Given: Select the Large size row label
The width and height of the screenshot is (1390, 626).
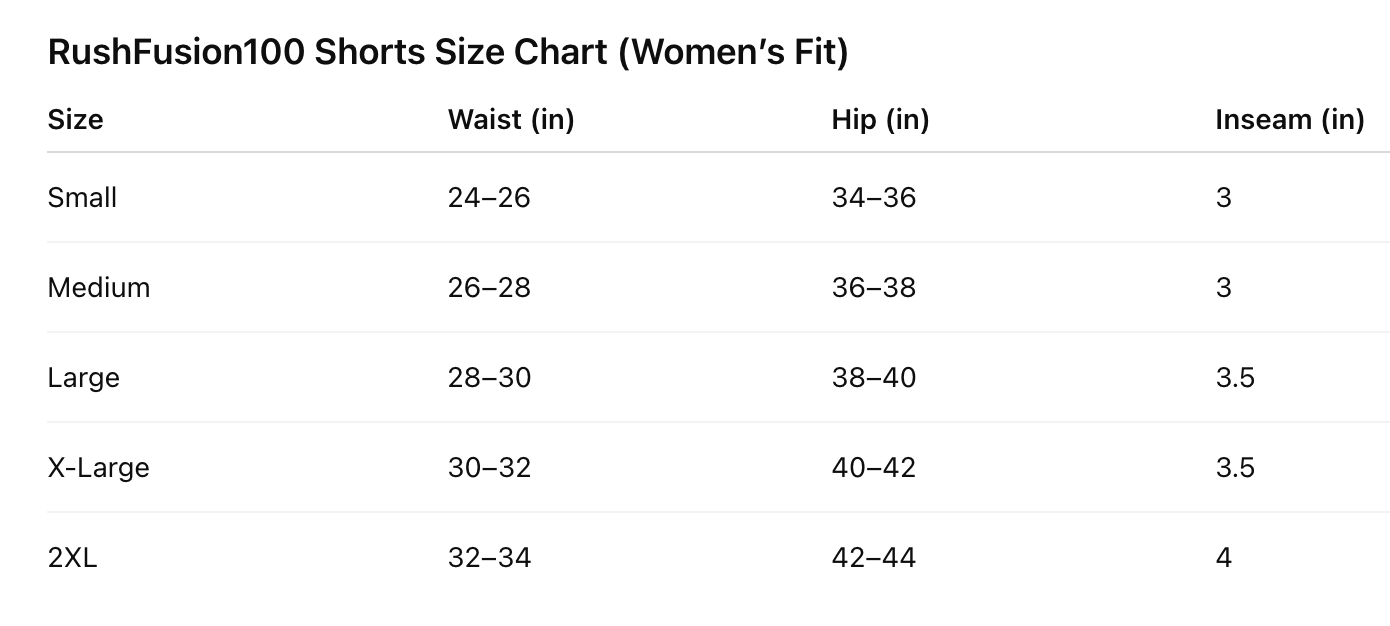Looking at the screenshot, I should [x=83, y=378].
